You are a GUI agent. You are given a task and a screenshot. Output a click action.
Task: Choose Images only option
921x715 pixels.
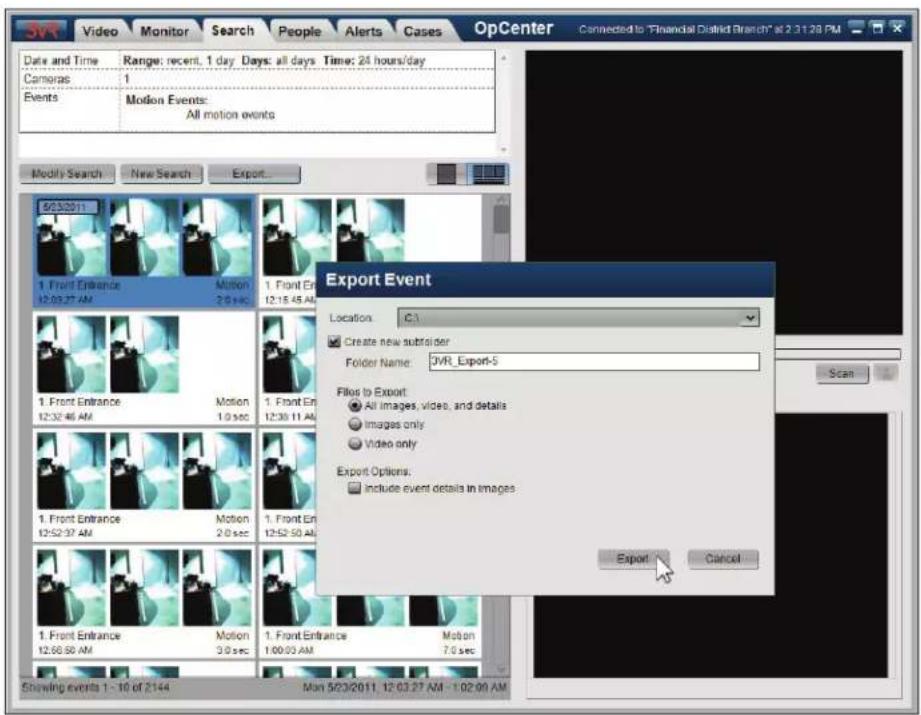click(355, 424)
